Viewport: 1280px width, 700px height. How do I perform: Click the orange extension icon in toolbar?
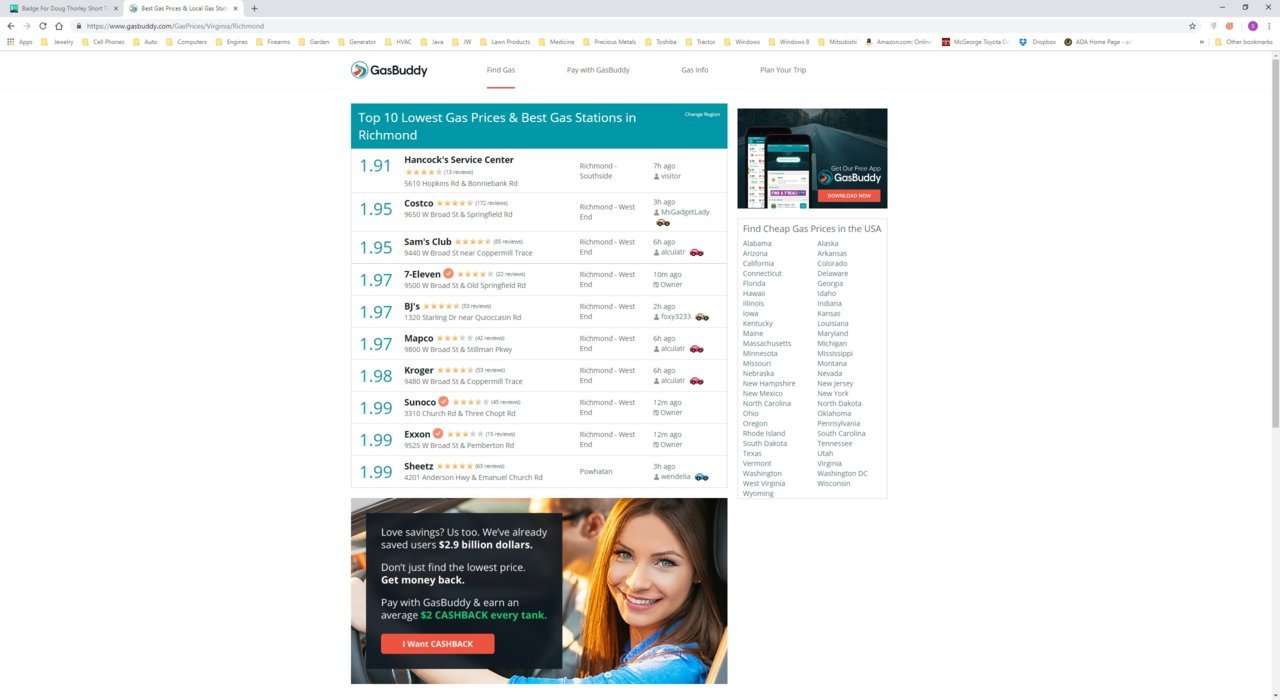(1229, 26)
